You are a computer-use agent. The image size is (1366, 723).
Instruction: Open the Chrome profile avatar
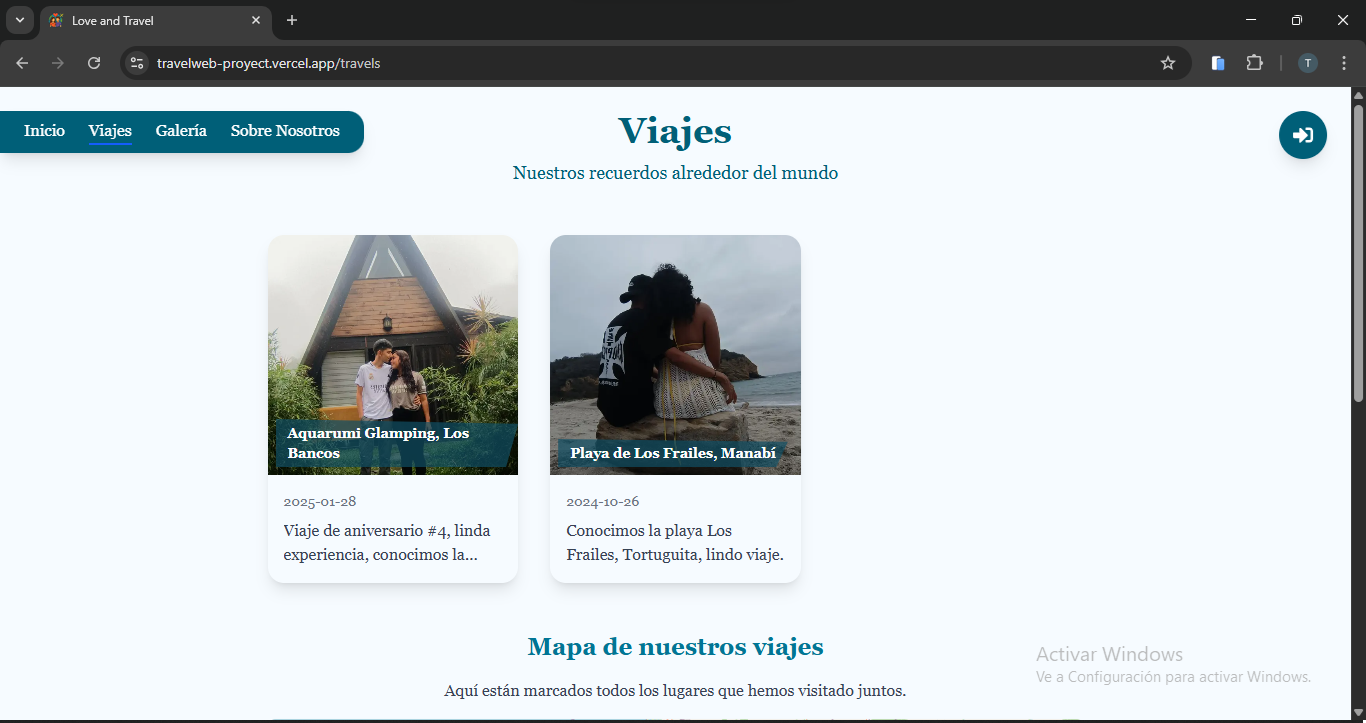coord(1307,63)
